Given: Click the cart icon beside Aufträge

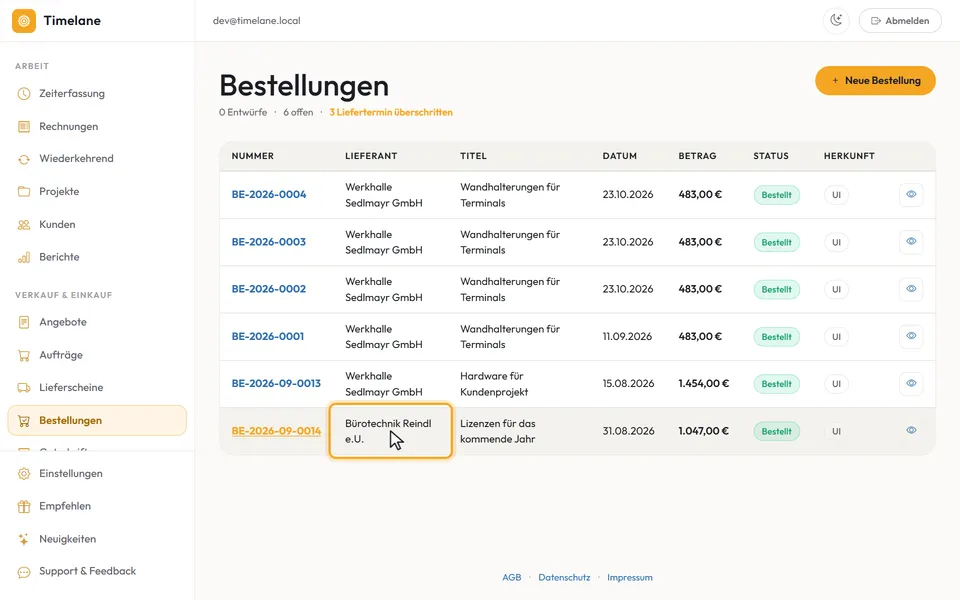Looking at the screenshot, I should pyautogui.click(x=24, y=355).
